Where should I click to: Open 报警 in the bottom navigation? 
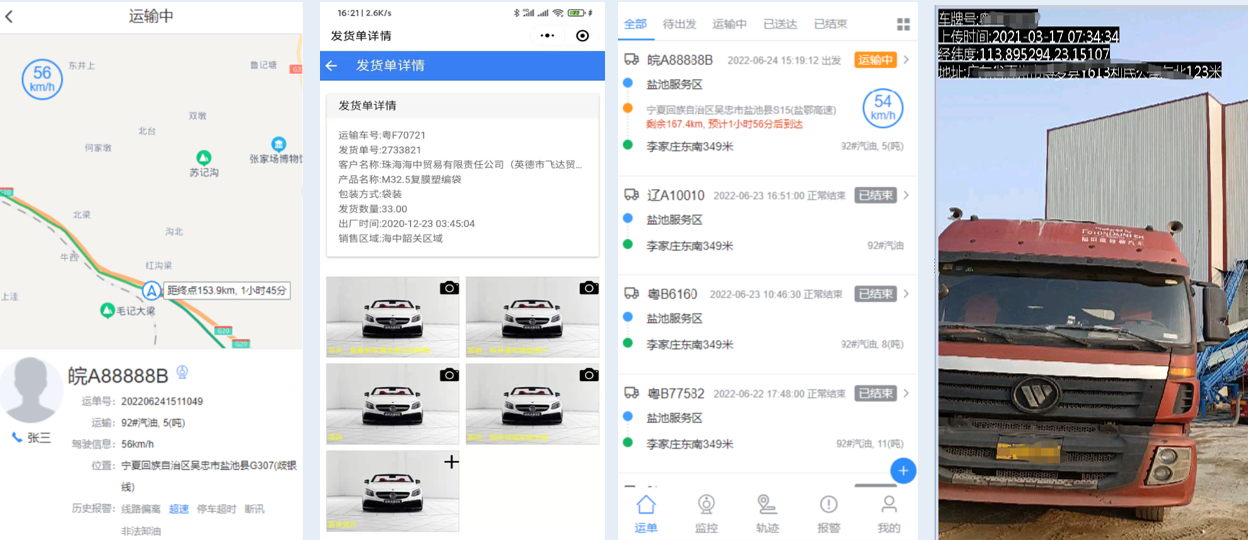tap(829, 512)
